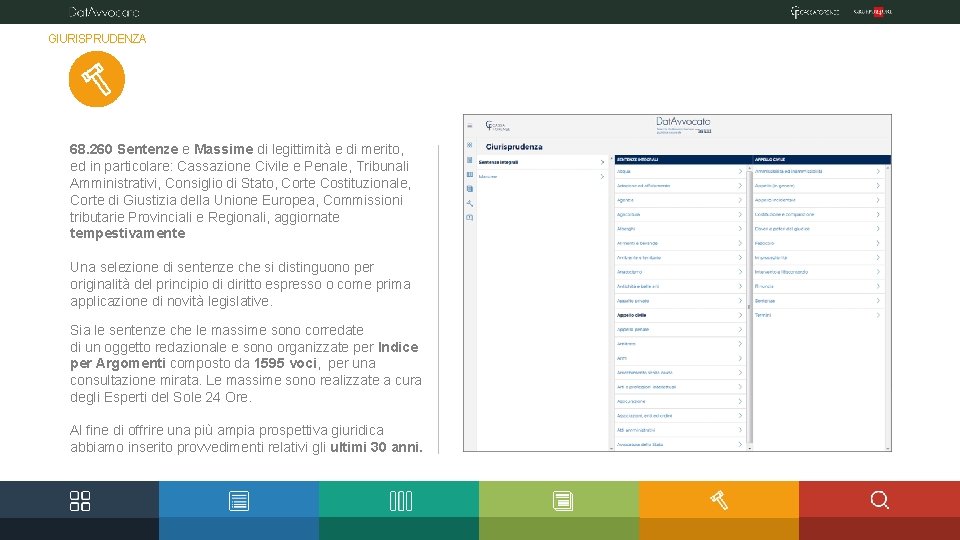Click the Cassa Forense logo in top bar
Image resolution: width=960 pixels, height=540 pixels.
(814, 12)
